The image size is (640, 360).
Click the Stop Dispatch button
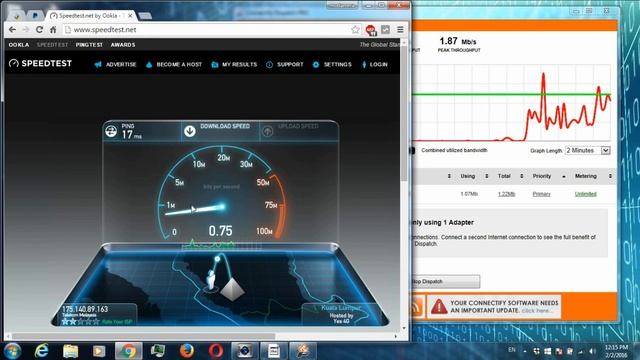point(445,282)
